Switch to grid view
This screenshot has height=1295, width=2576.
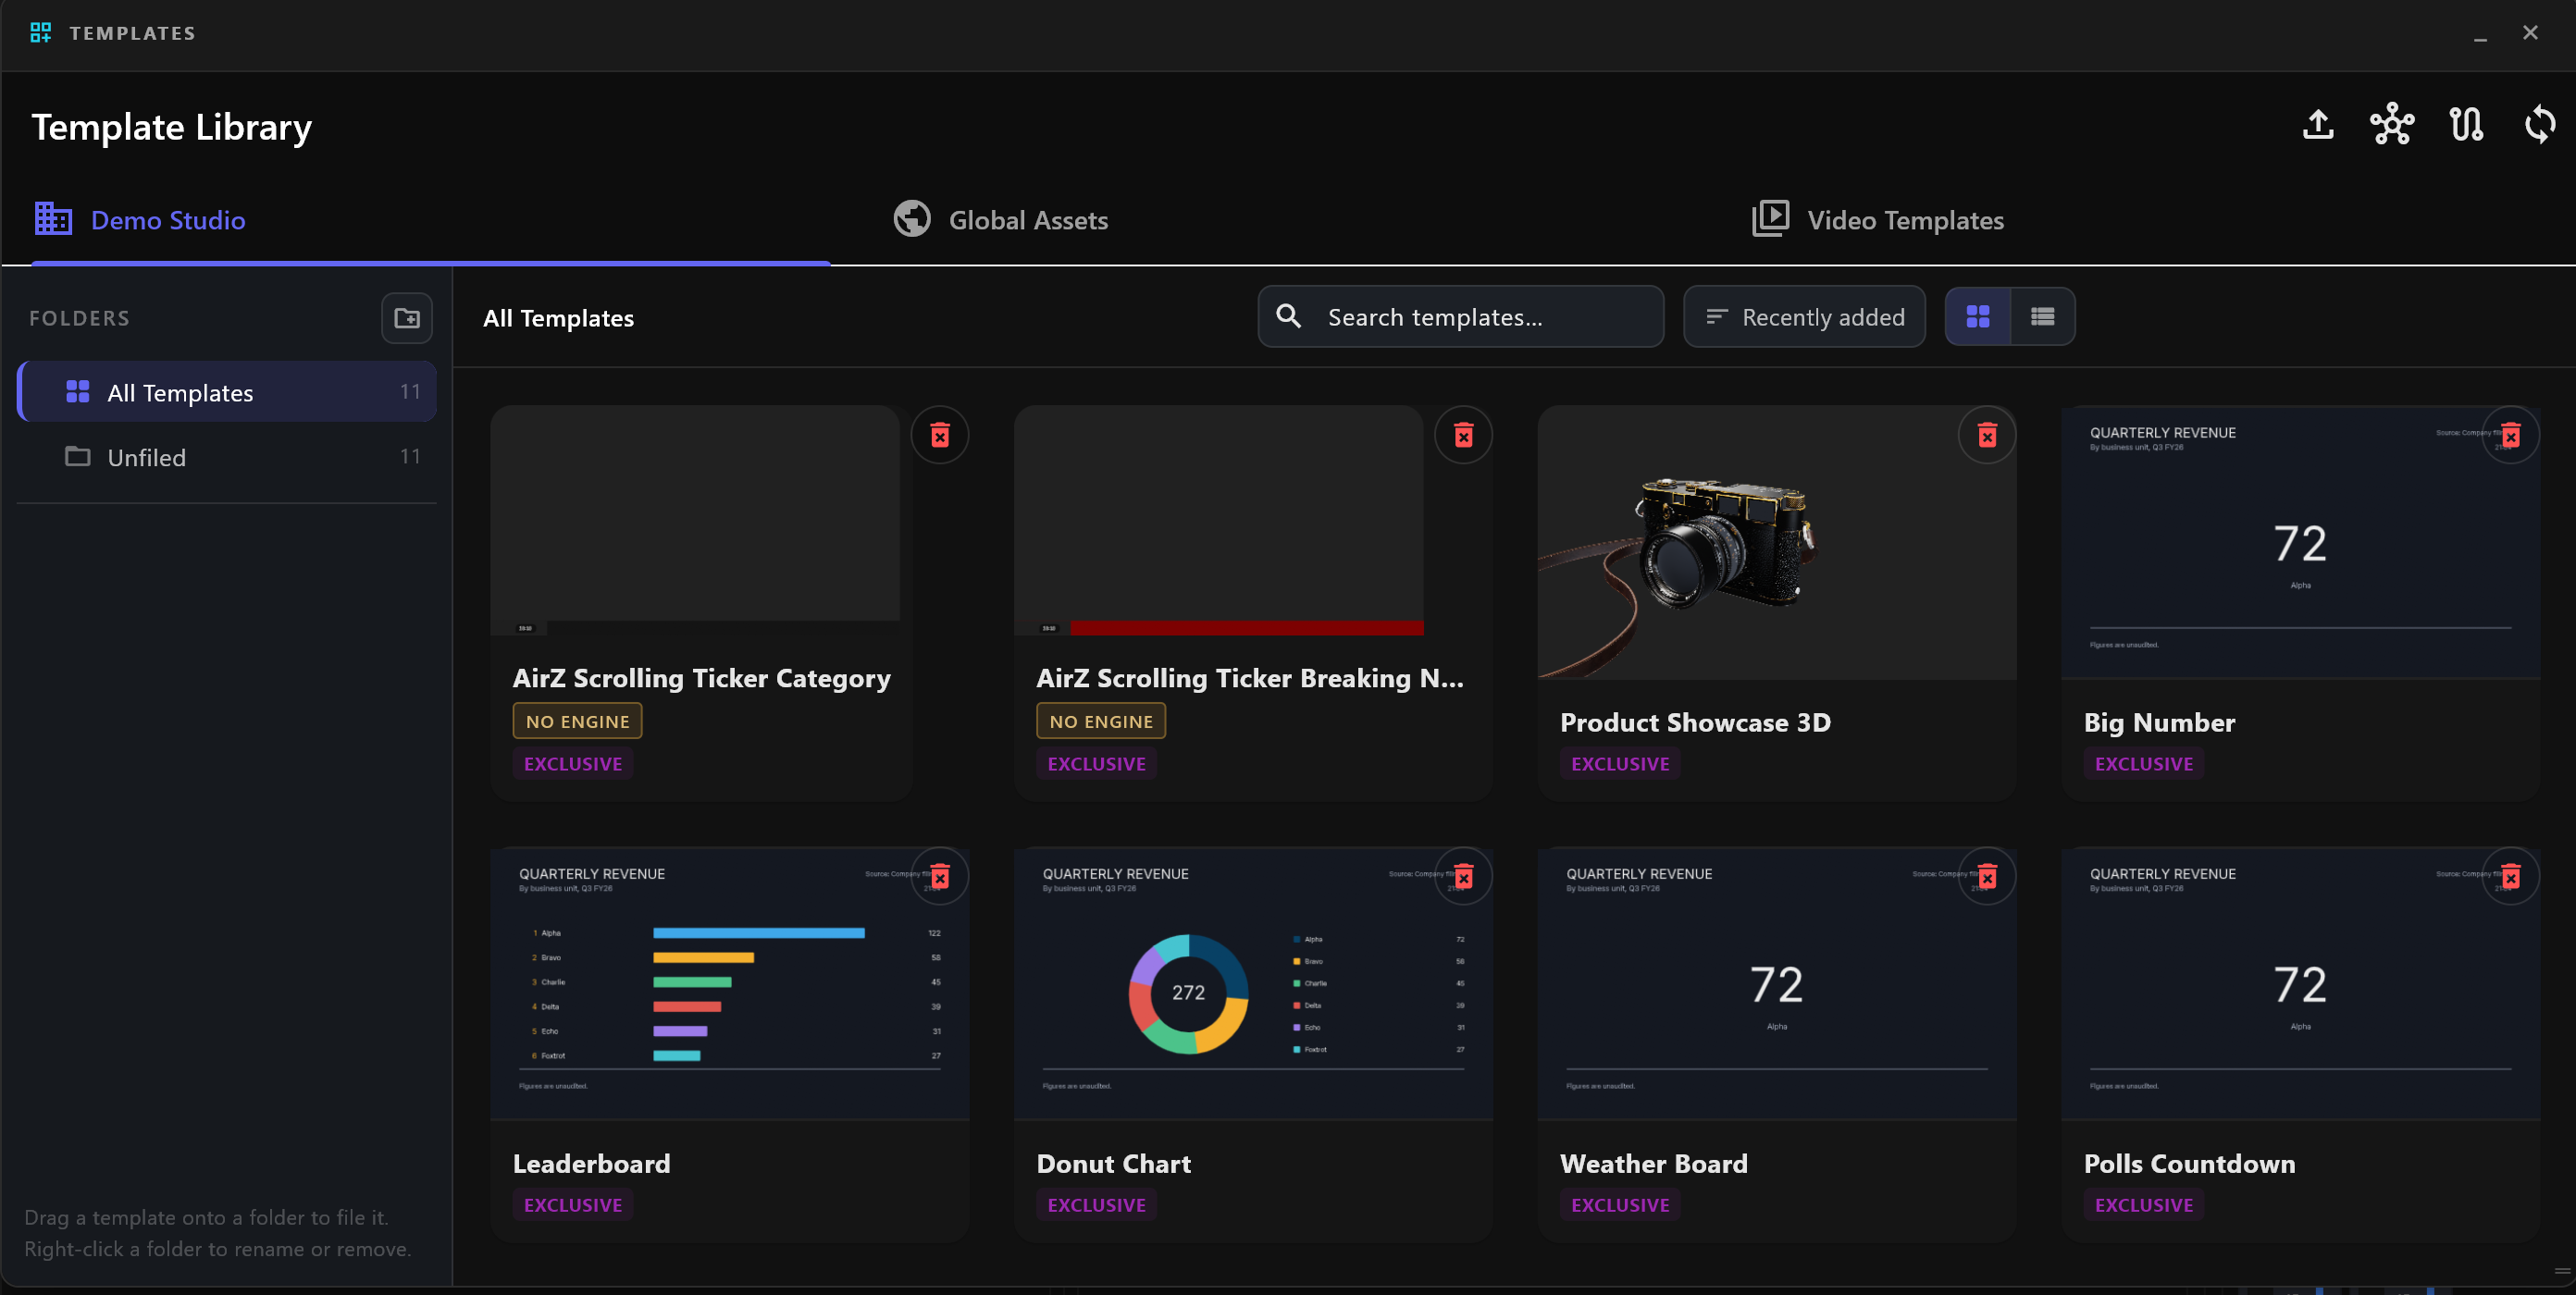[x=1978, y=317]
